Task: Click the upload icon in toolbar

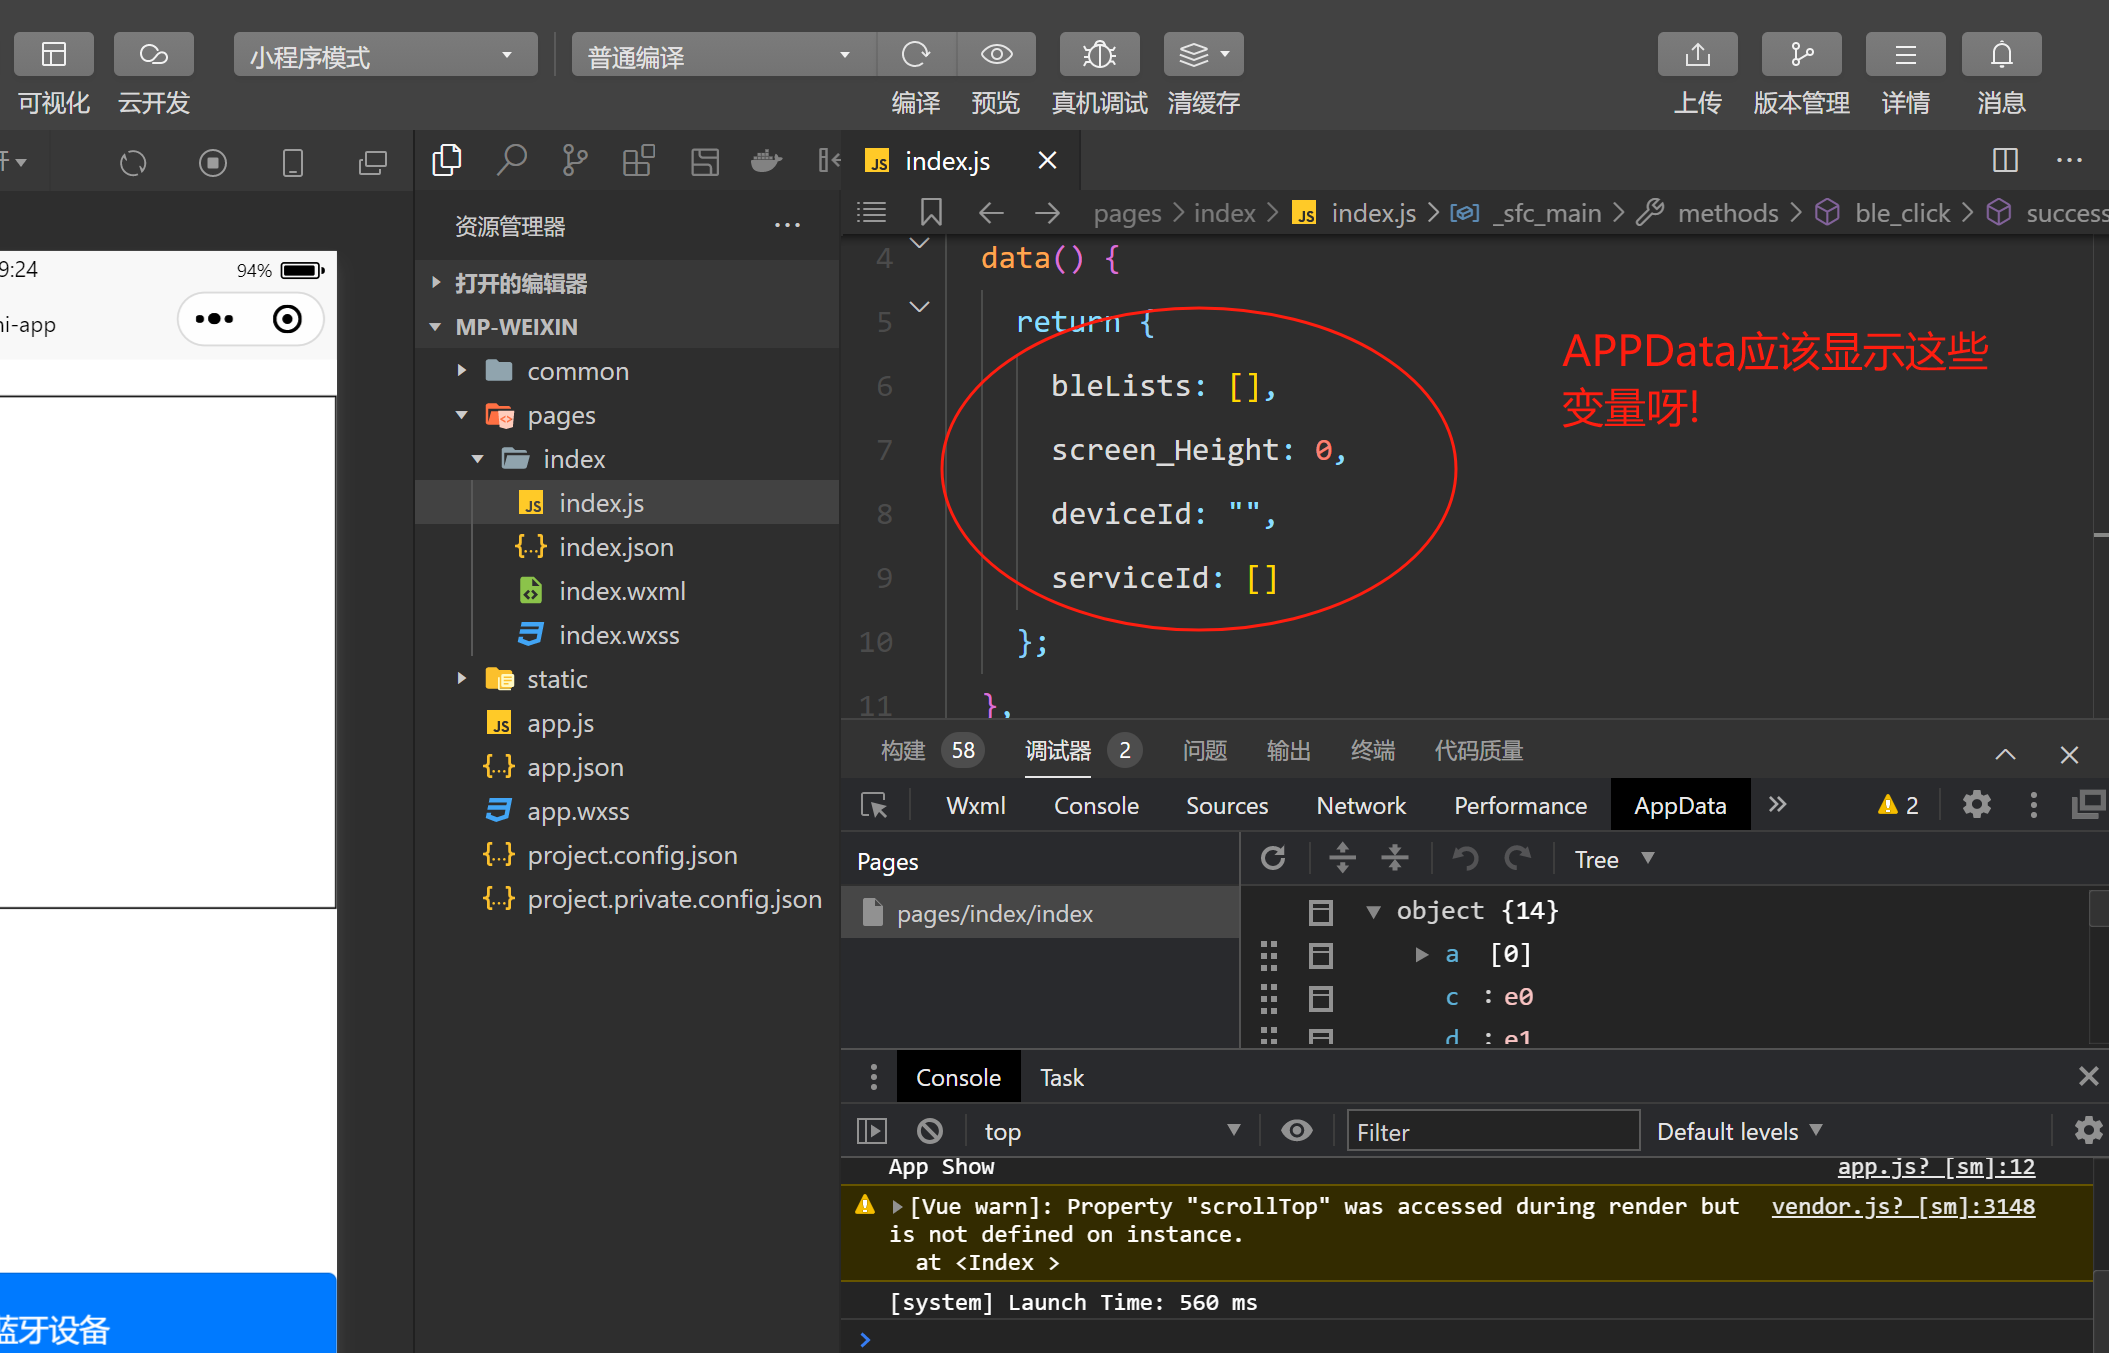Action: (1697, 54)
